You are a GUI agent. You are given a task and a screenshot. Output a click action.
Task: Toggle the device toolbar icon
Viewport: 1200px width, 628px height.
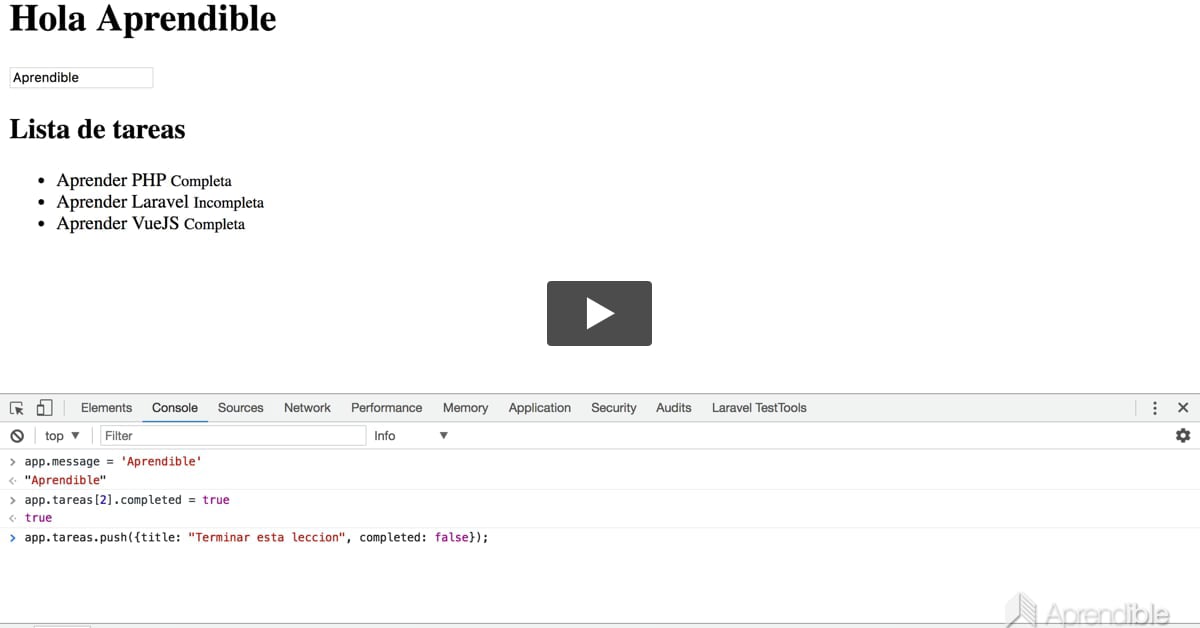(44, 408)
